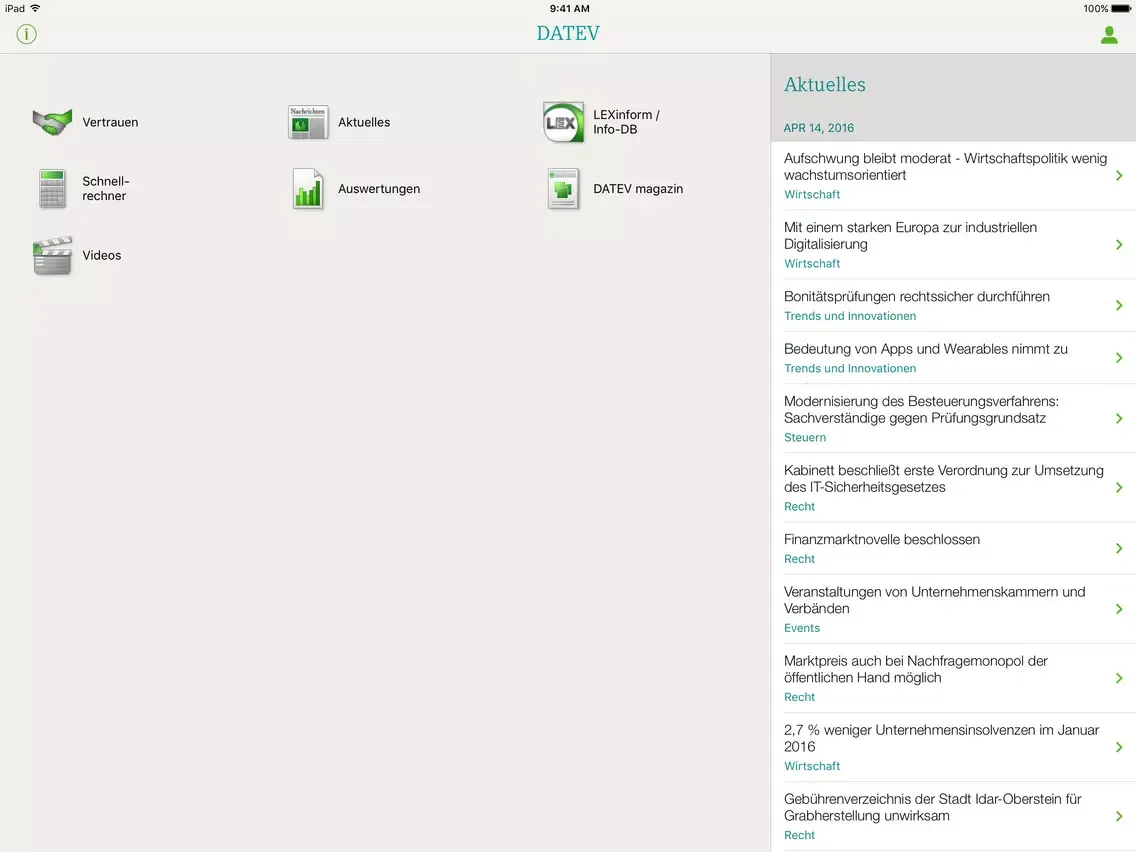
Task: Expand Gebührenverzeichnis Idar-Oberstein article chevron
Action: [x=1119, y=816]
